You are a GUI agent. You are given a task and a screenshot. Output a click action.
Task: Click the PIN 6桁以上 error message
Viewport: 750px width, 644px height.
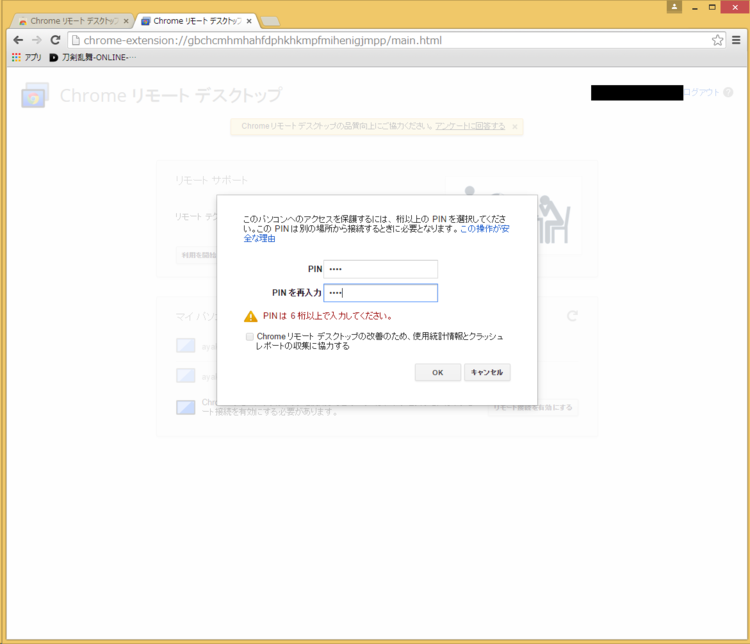[x=328, y=316]
